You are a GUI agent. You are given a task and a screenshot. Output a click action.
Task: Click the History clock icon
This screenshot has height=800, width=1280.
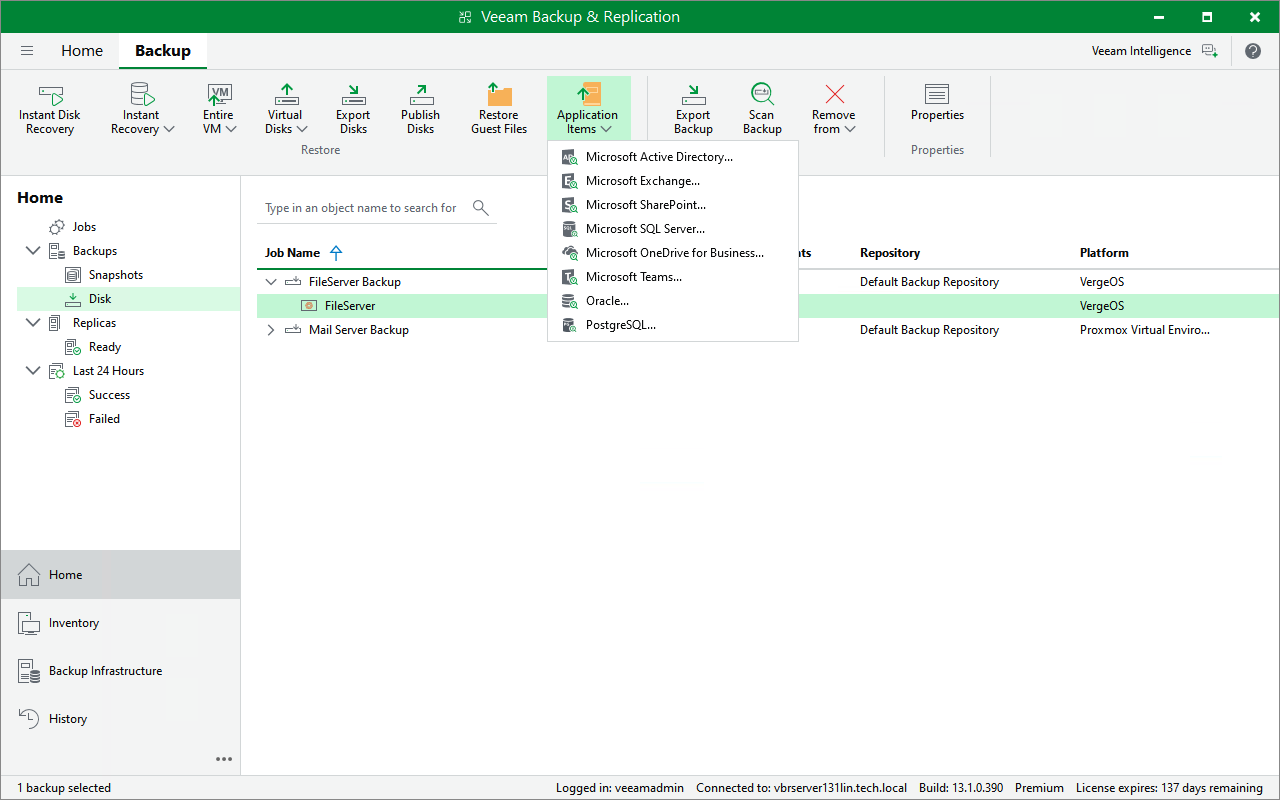tap(29, 719)
